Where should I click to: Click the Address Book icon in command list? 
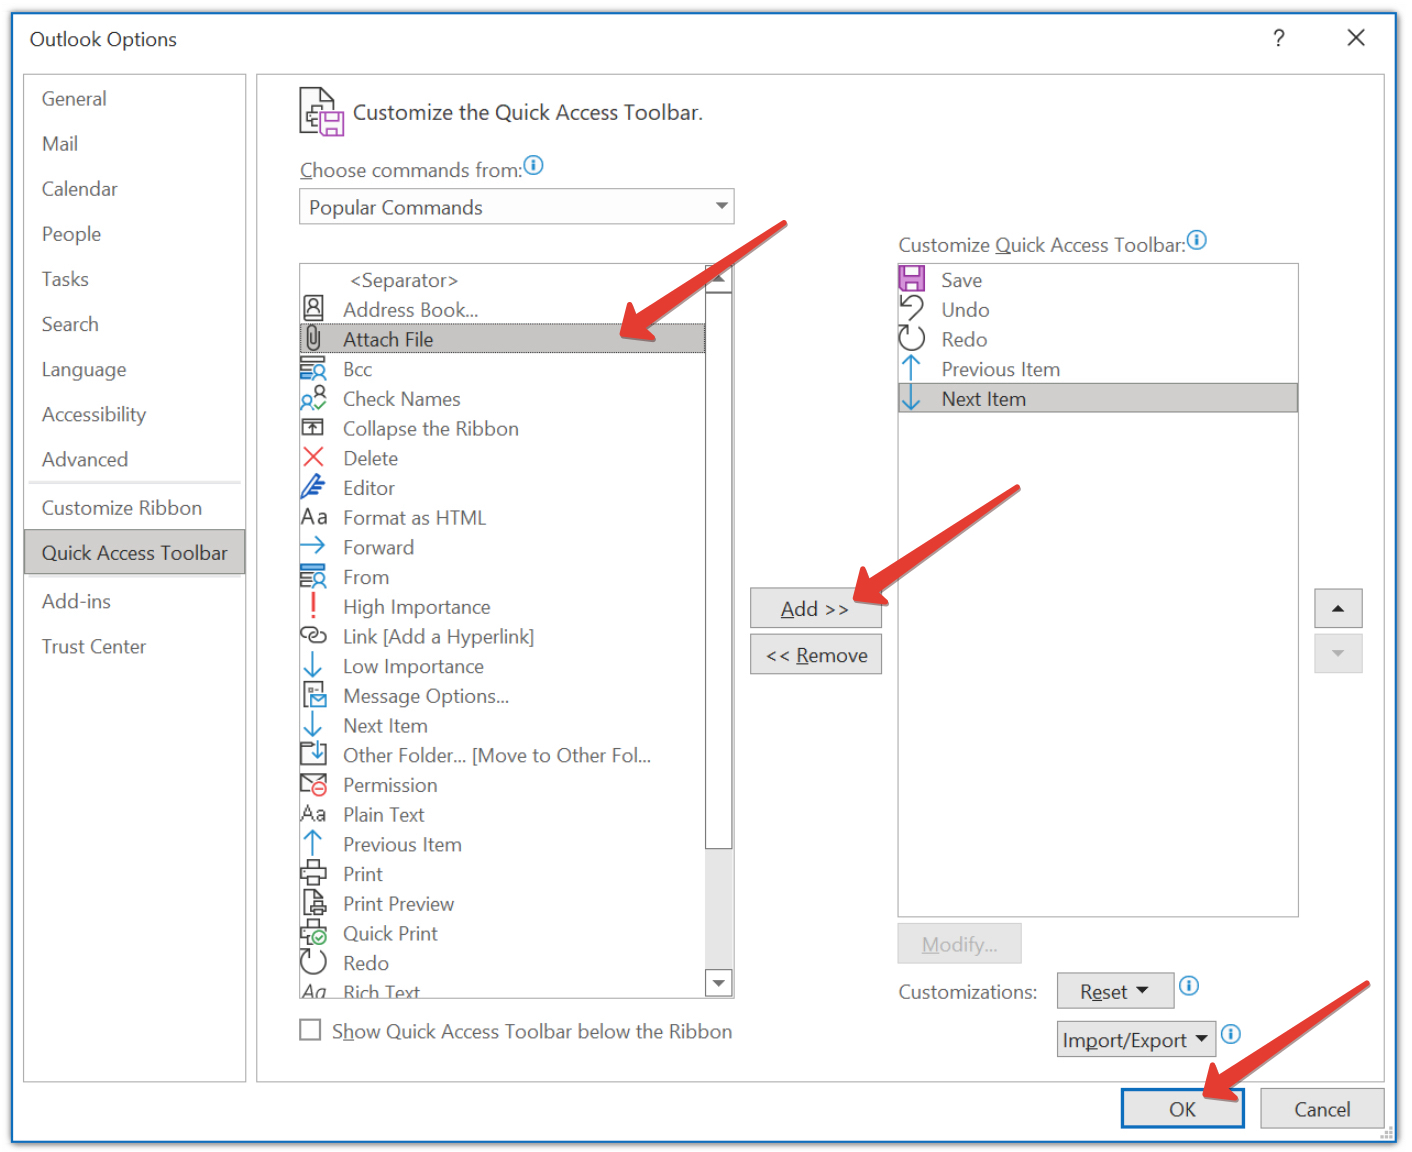(x=313, y=309)
